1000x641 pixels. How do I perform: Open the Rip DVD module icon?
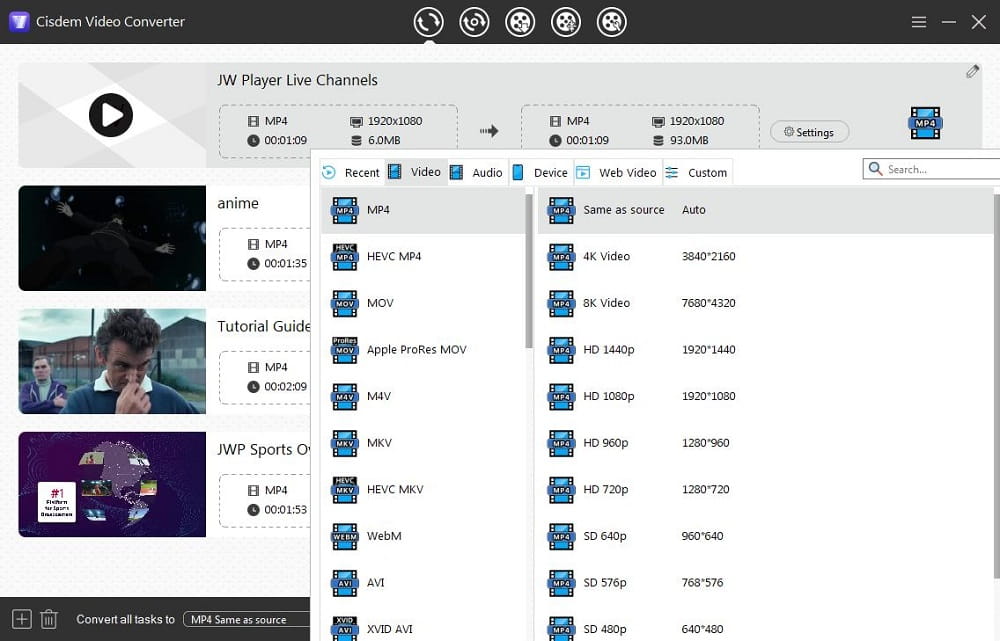click(474, 22)
